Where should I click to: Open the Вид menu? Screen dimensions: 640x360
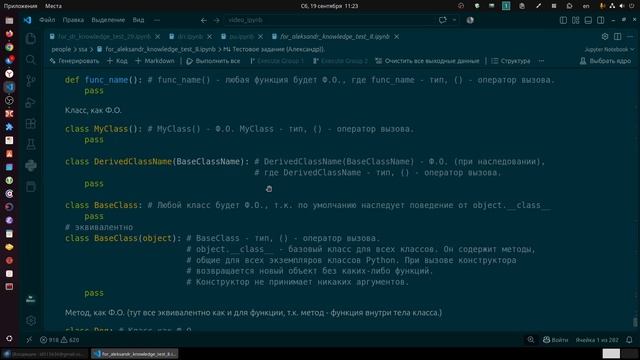tap(138, 20)
